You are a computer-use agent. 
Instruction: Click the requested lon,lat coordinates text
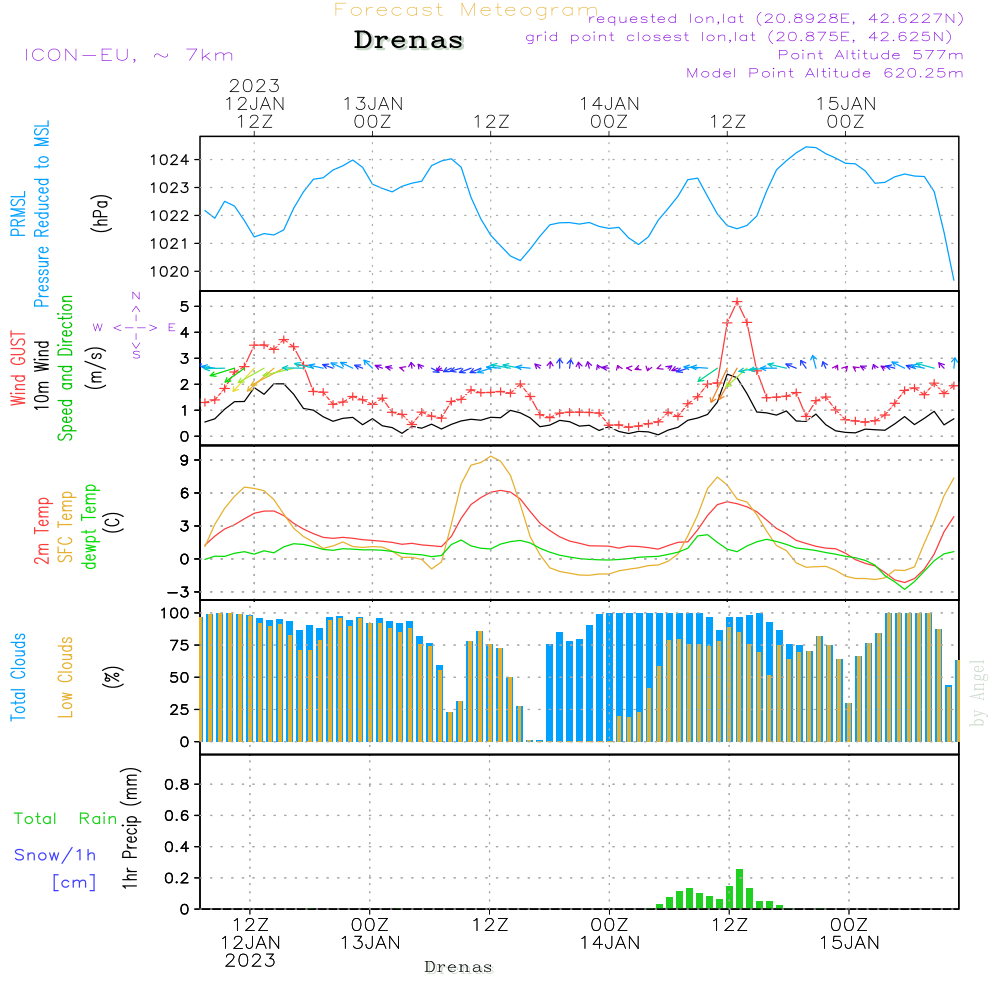(776, 19)
